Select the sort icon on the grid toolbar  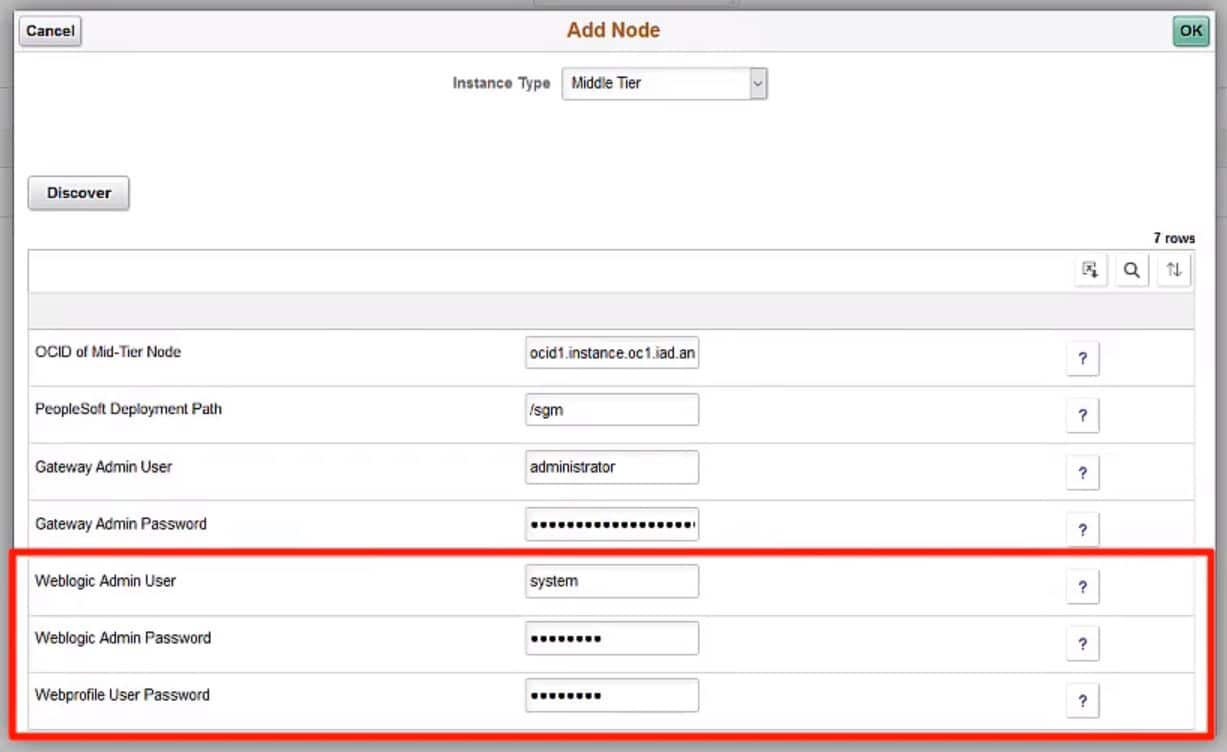[x=1174, y=269]
